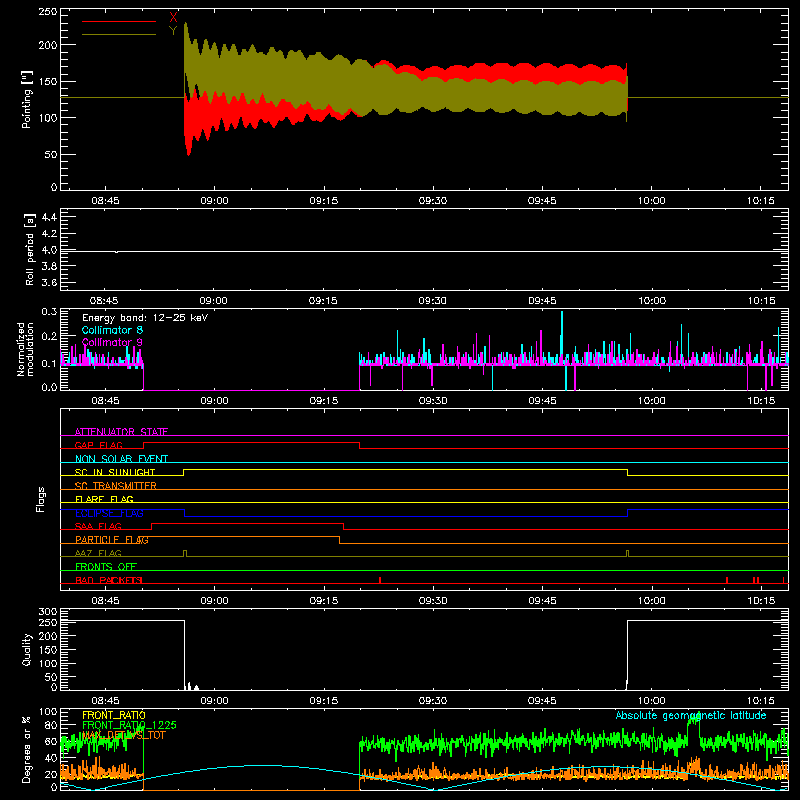Click the 09:15 time label under Roll period plot

point(323,301)
